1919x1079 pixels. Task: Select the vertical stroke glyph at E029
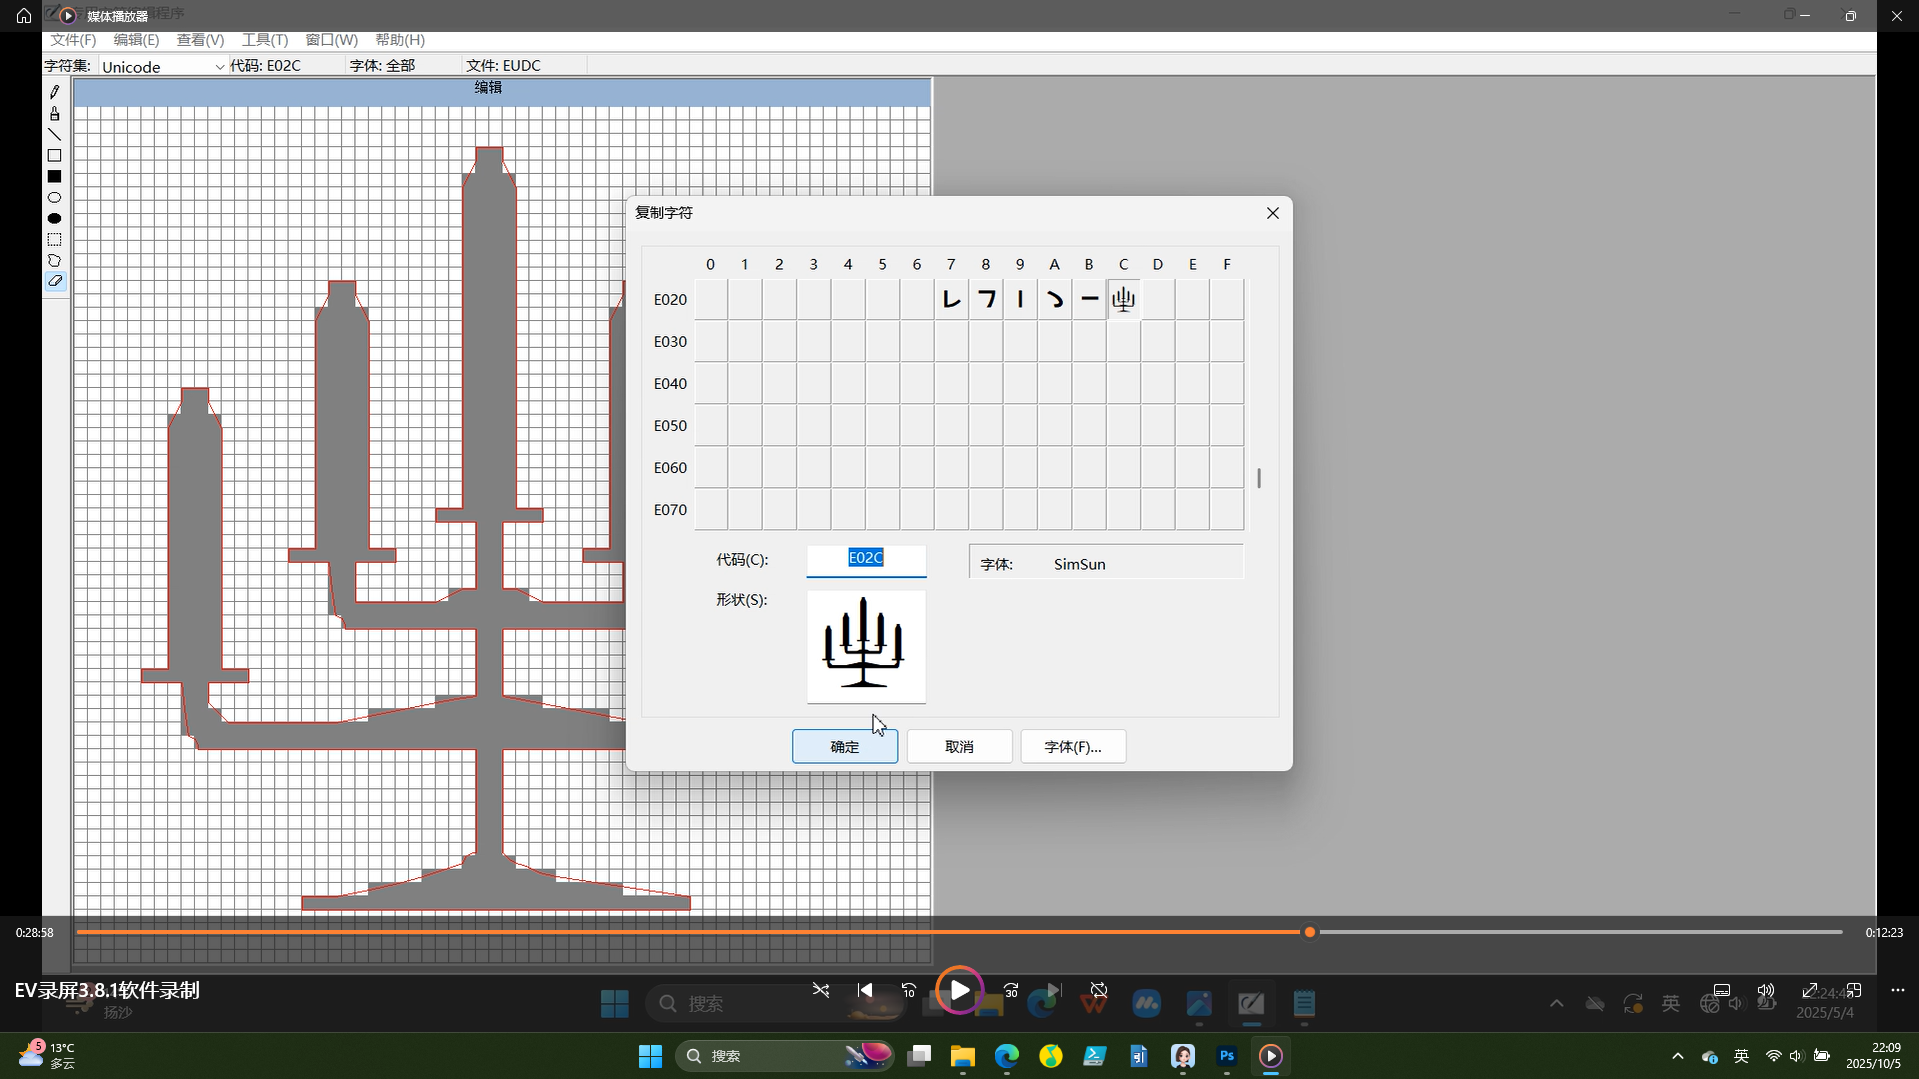[x=1020, y=299]
